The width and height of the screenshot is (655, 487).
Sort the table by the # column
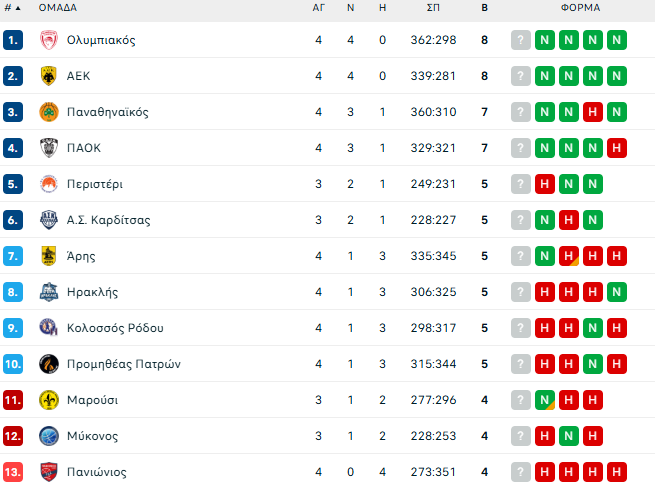tap(12, 7)
